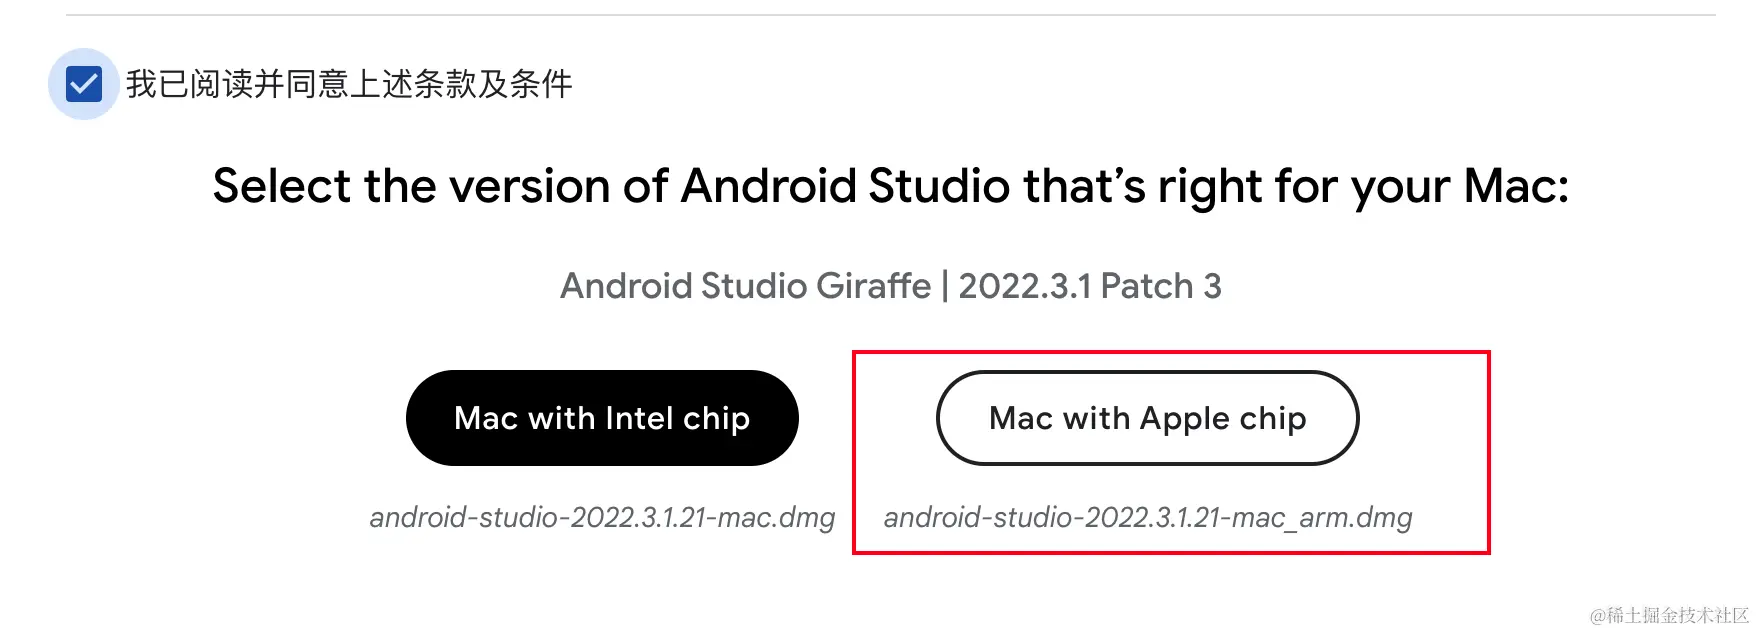Click the word 'Apple' on outlined button
1756x632 pixels.
coord(1184,418)
